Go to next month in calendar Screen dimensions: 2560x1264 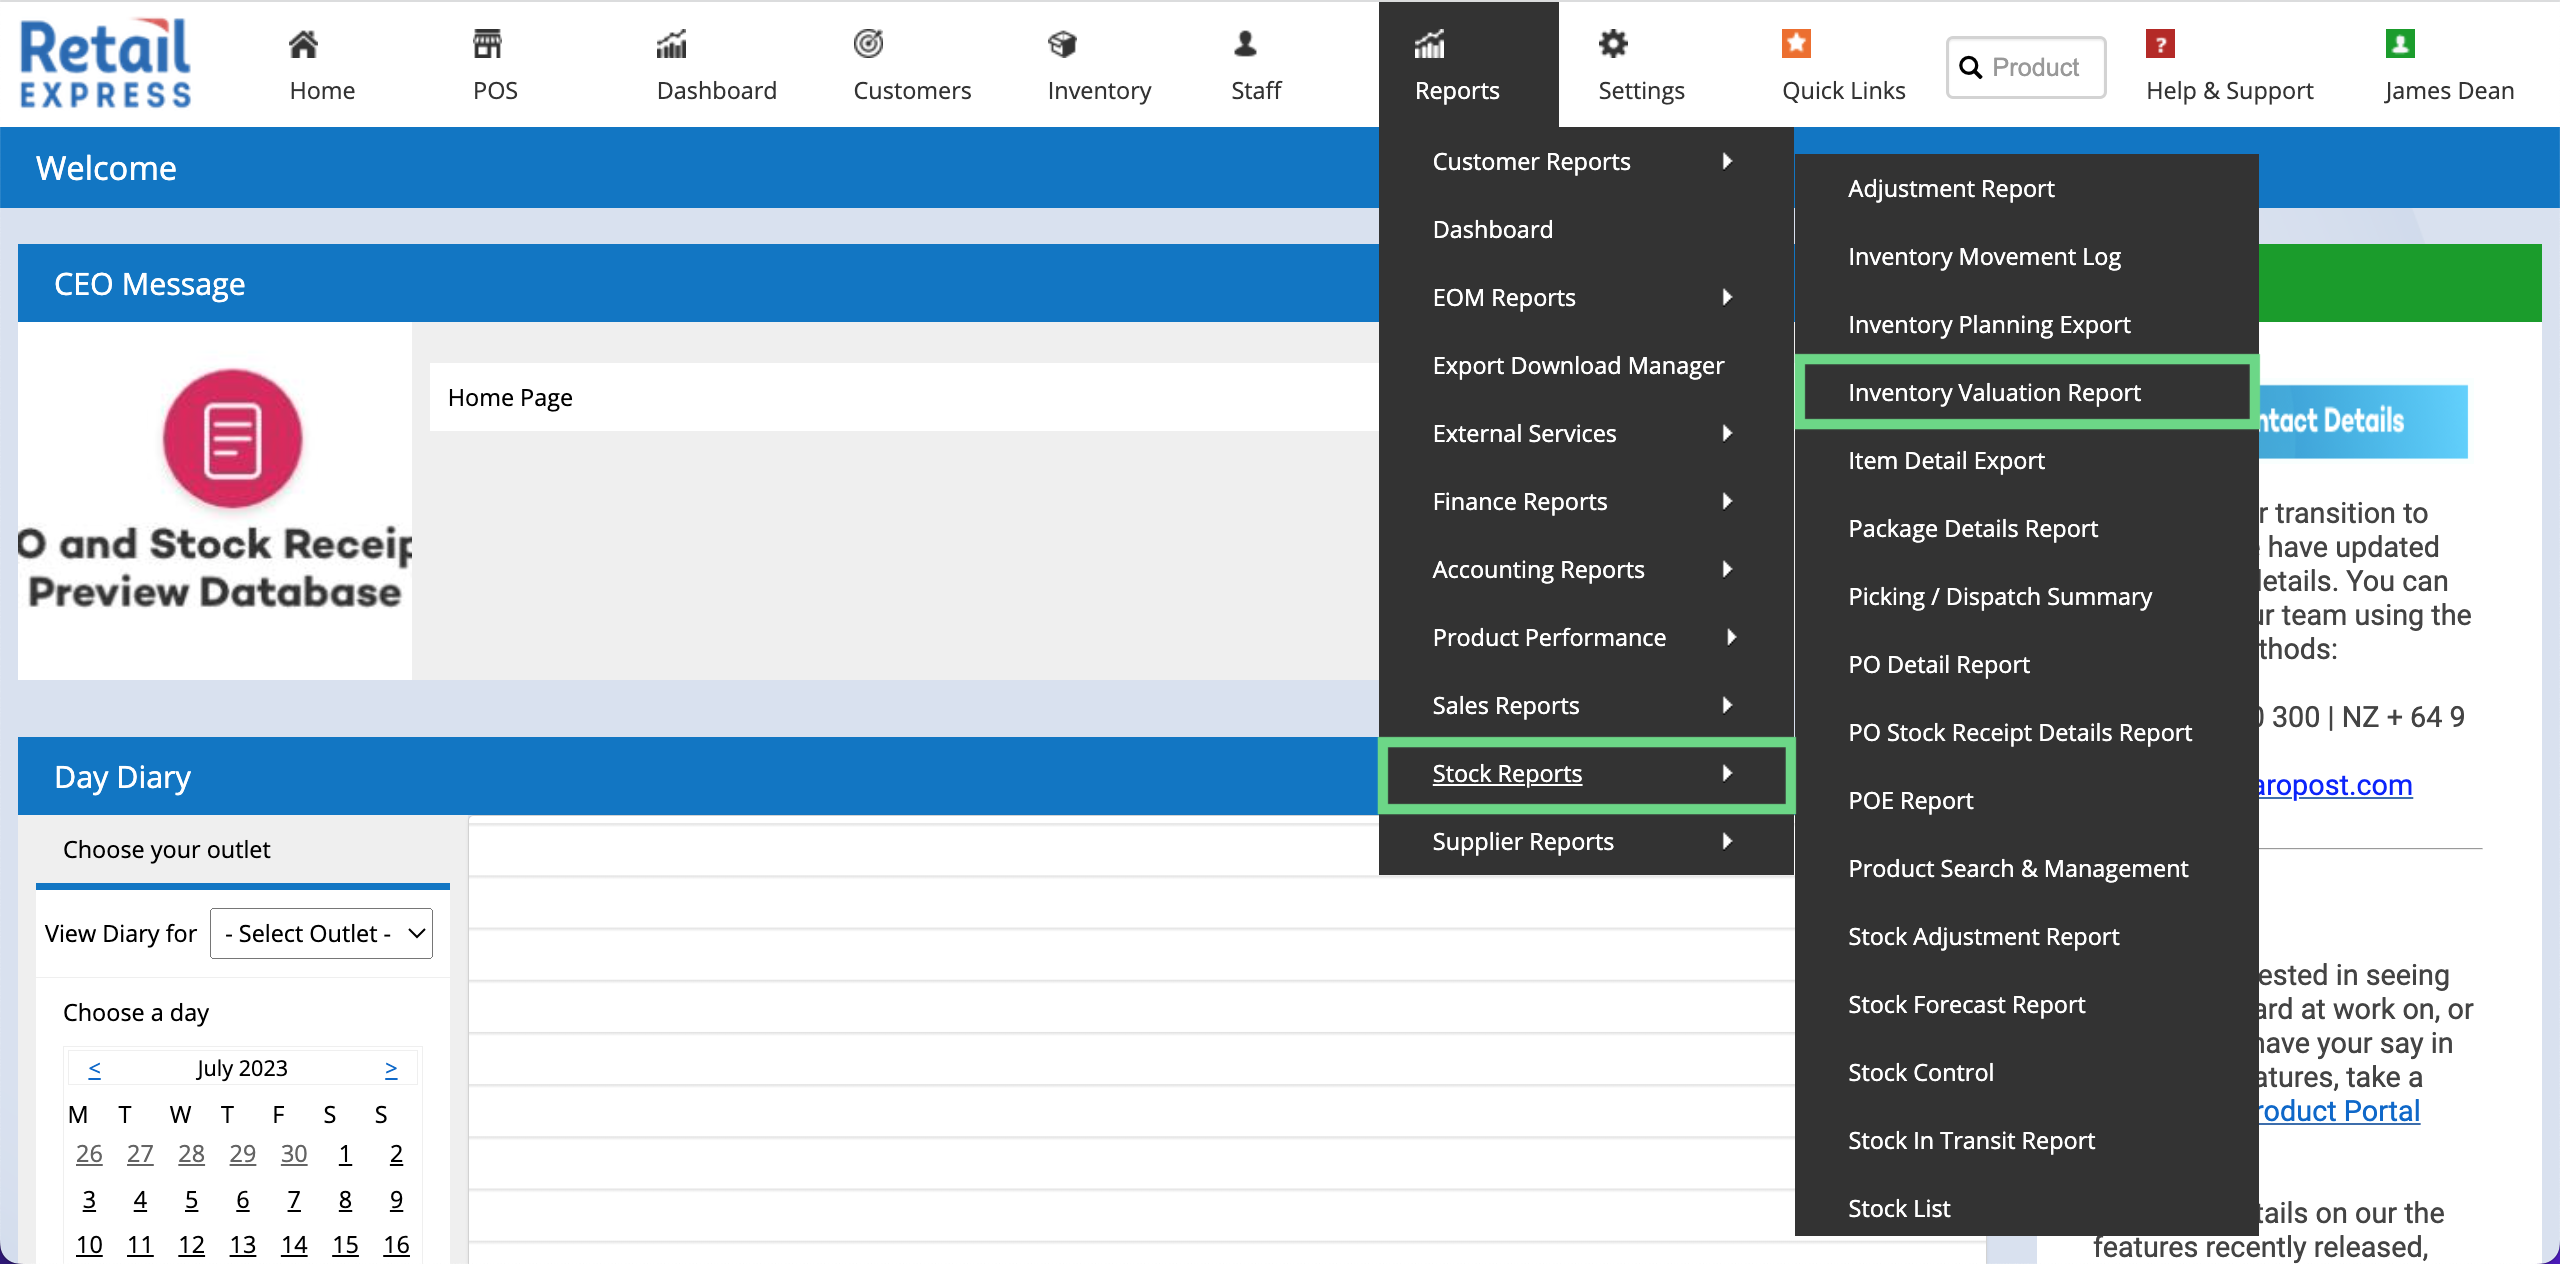[391, 1068]
